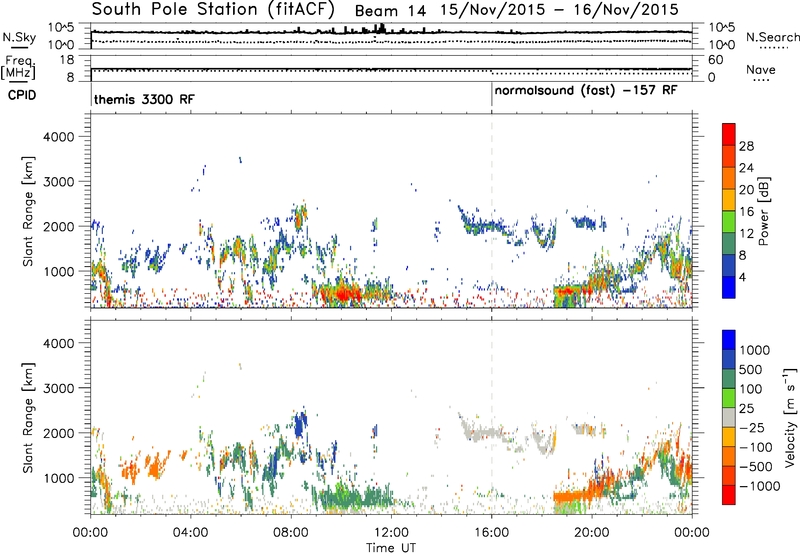The width and height of the screenshot is (800, 554).
Task: Click the 16:00 time tick label
Action: point(491,533)
